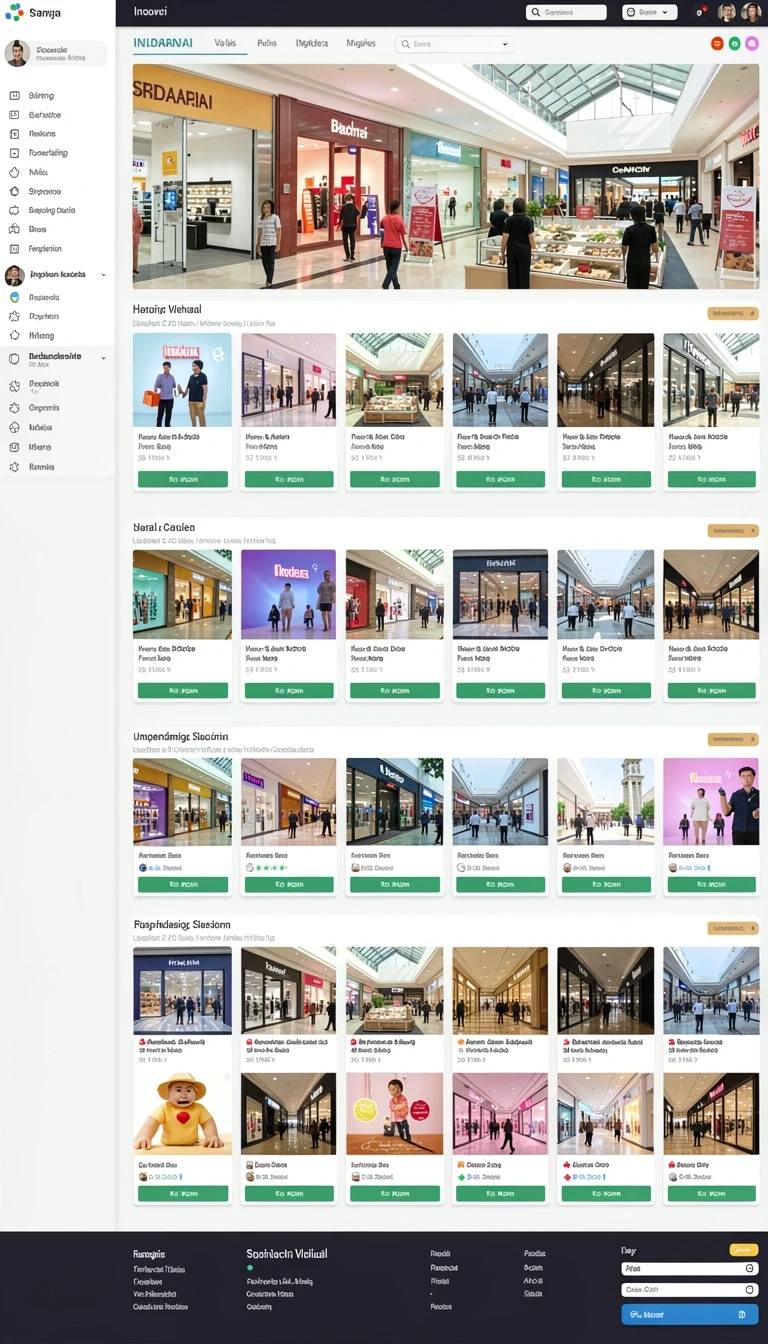This screenshot has height=1344, width=768.
Task: Select the 'INLDARNAI' tab
Action: pyautogui.click(x=163, y=44)
